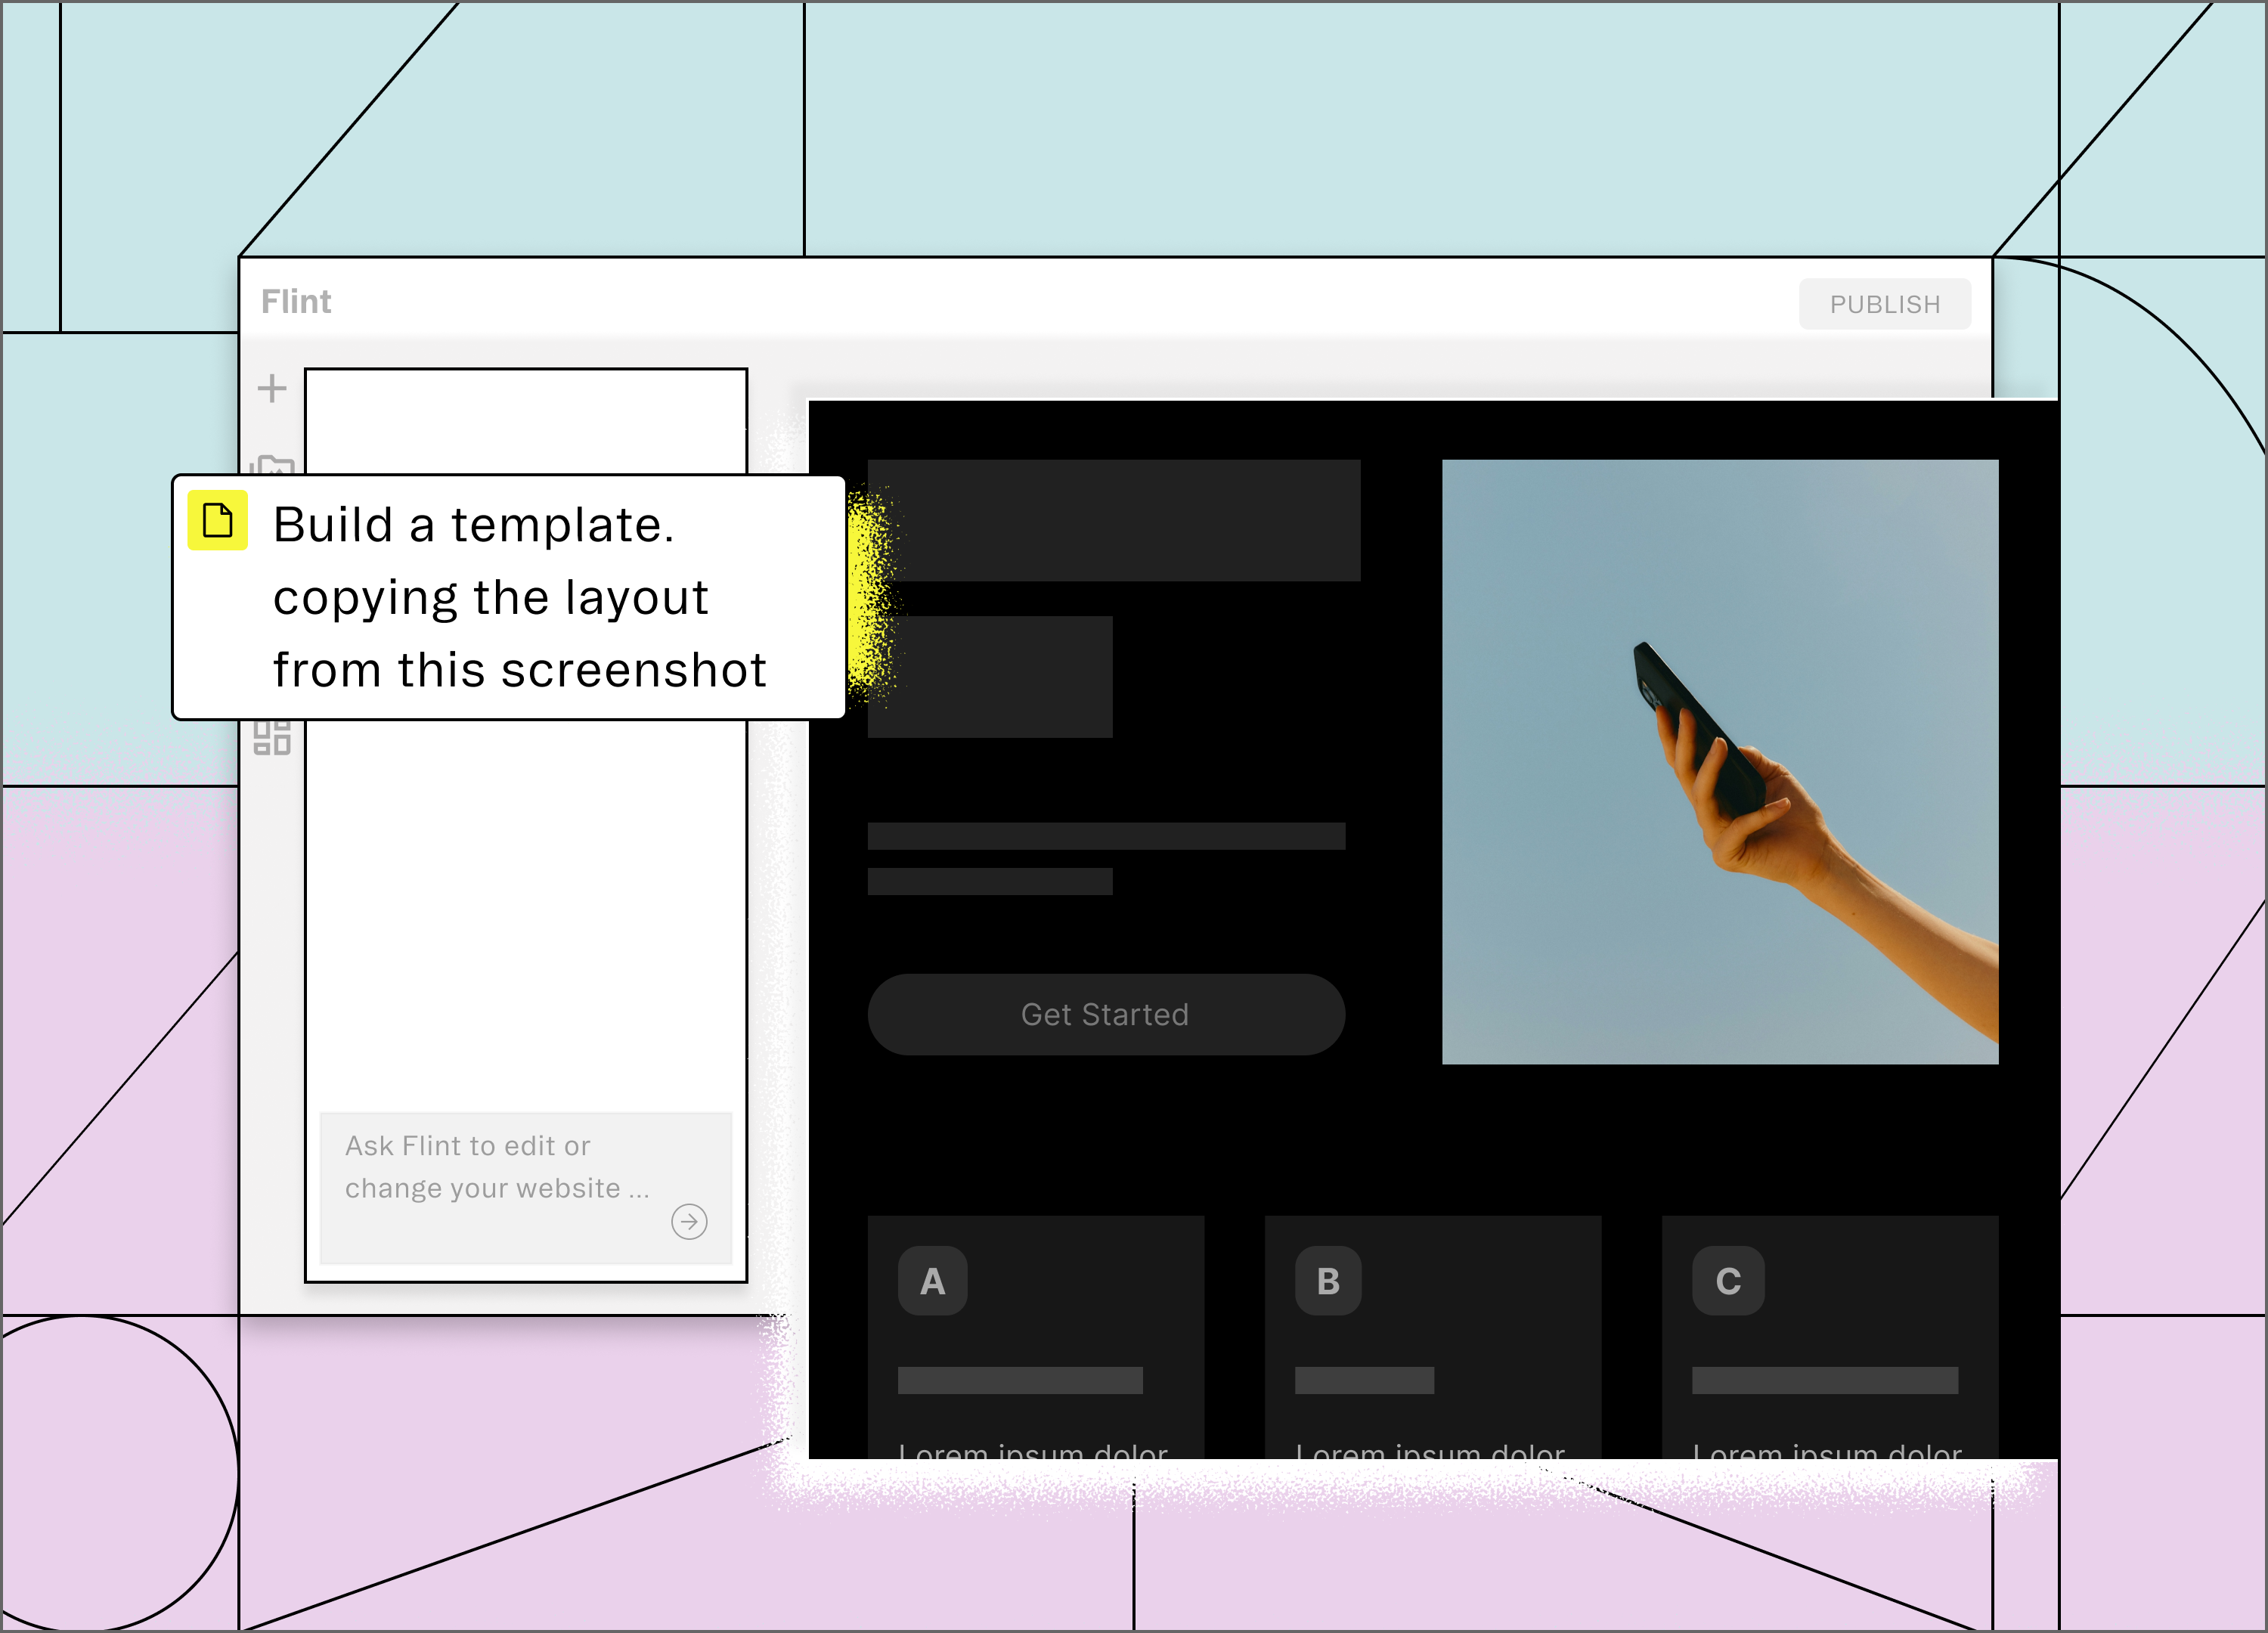This screenshot has height=1633, width=2268.
Task: Select the large heading placeholder block
Action: click(x=1113, y=520)
